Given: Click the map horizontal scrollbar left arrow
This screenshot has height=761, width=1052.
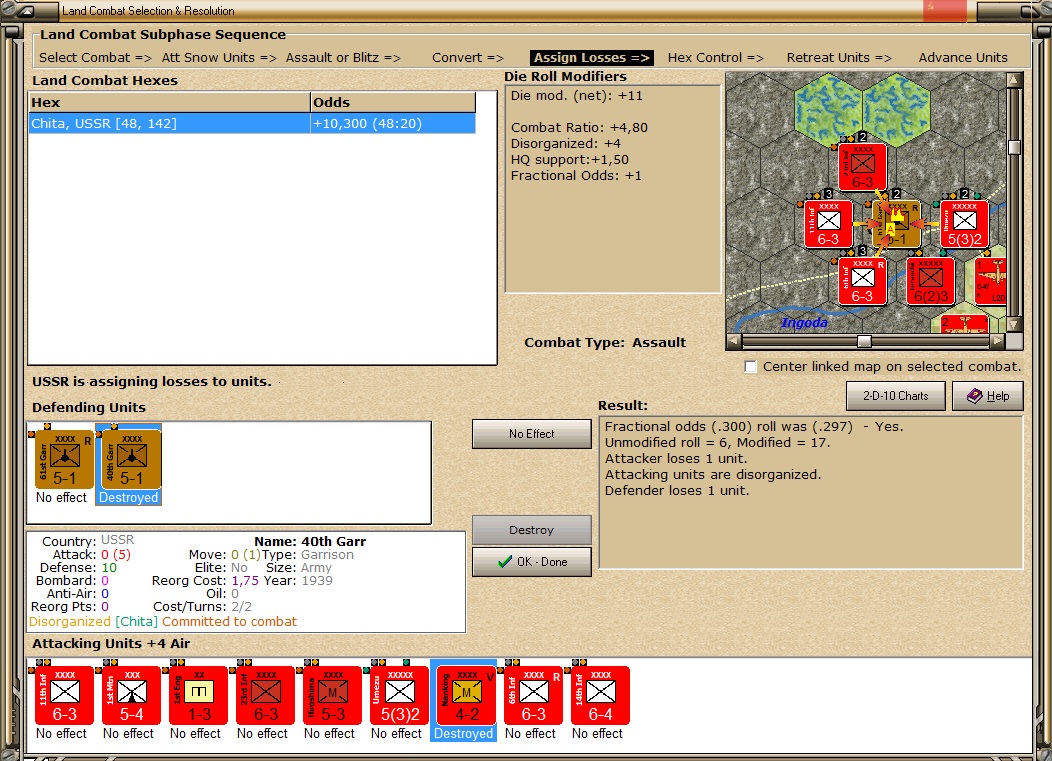Looking at the screenshot, I should pyautogui.click(x=734, y=341).
